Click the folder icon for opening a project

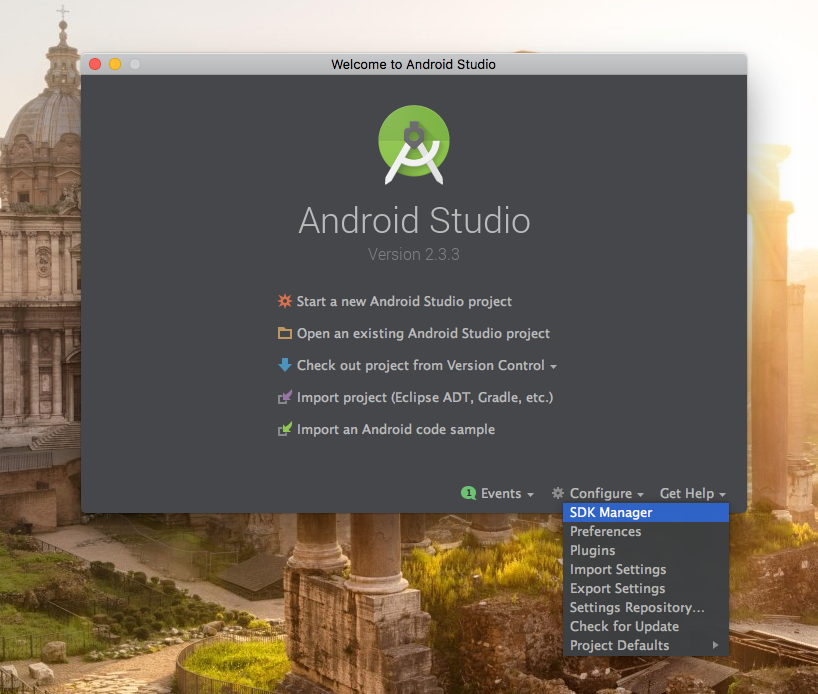285,333
